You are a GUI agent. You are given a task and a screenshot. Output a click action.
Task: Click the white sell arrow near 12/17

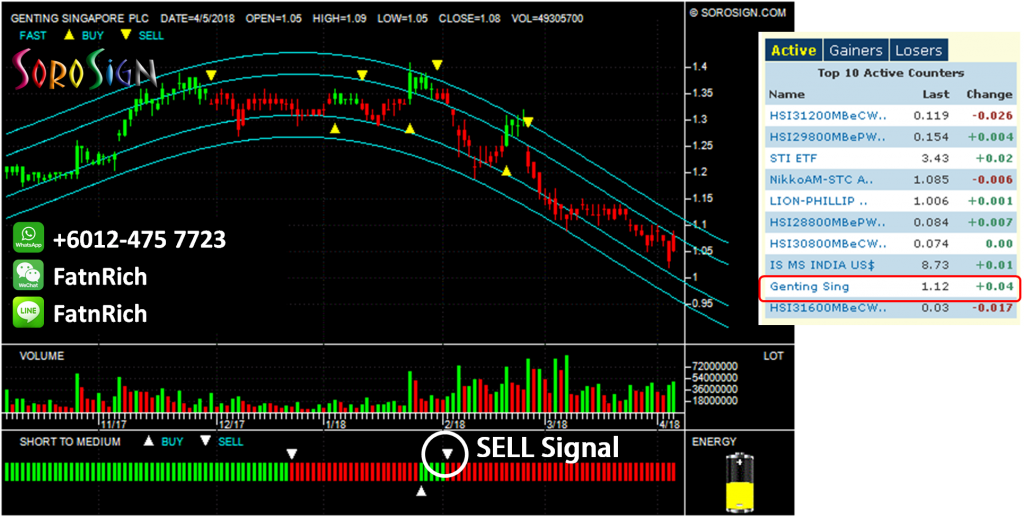point(292,454)
